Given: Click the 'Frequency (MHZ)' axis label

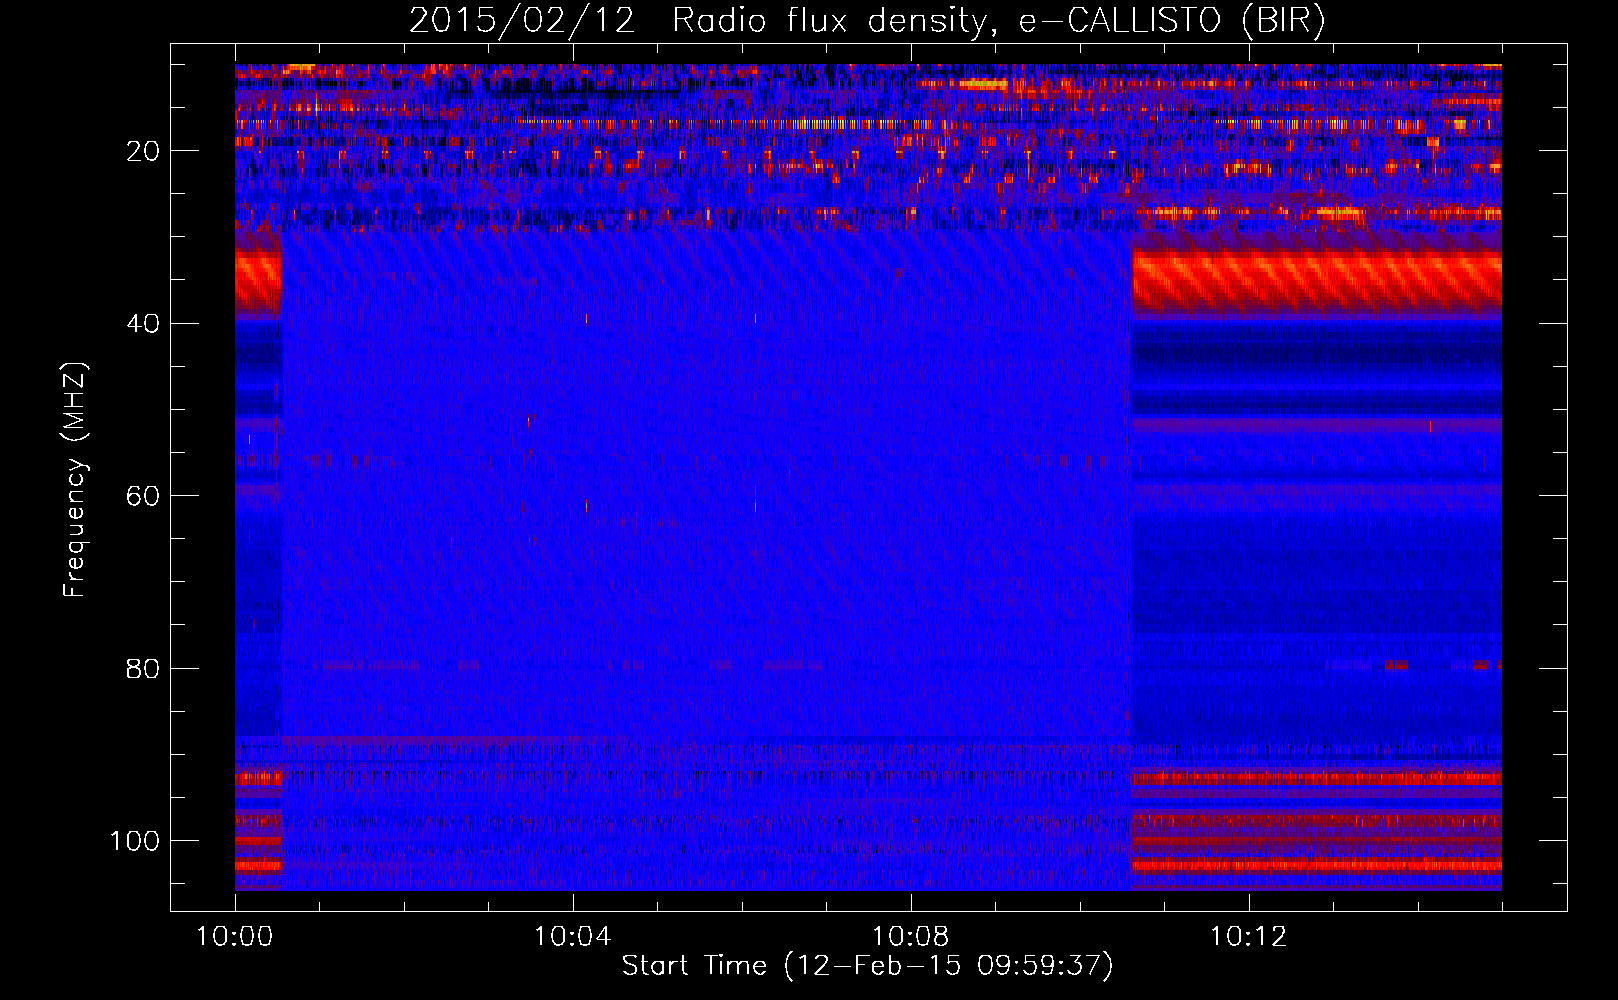Looking at the screenshot, I should [x=75, y=480].
